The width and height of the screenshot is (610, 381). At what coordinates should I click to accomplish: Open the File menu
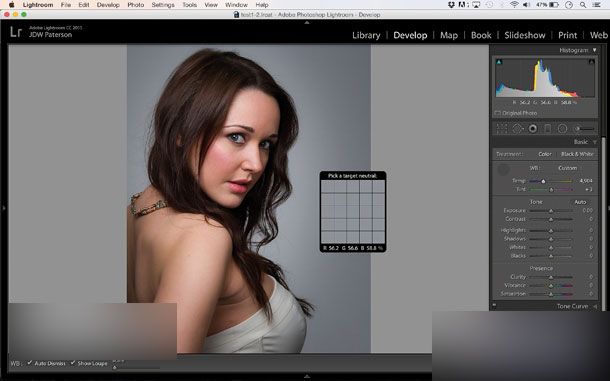point(66,5)
